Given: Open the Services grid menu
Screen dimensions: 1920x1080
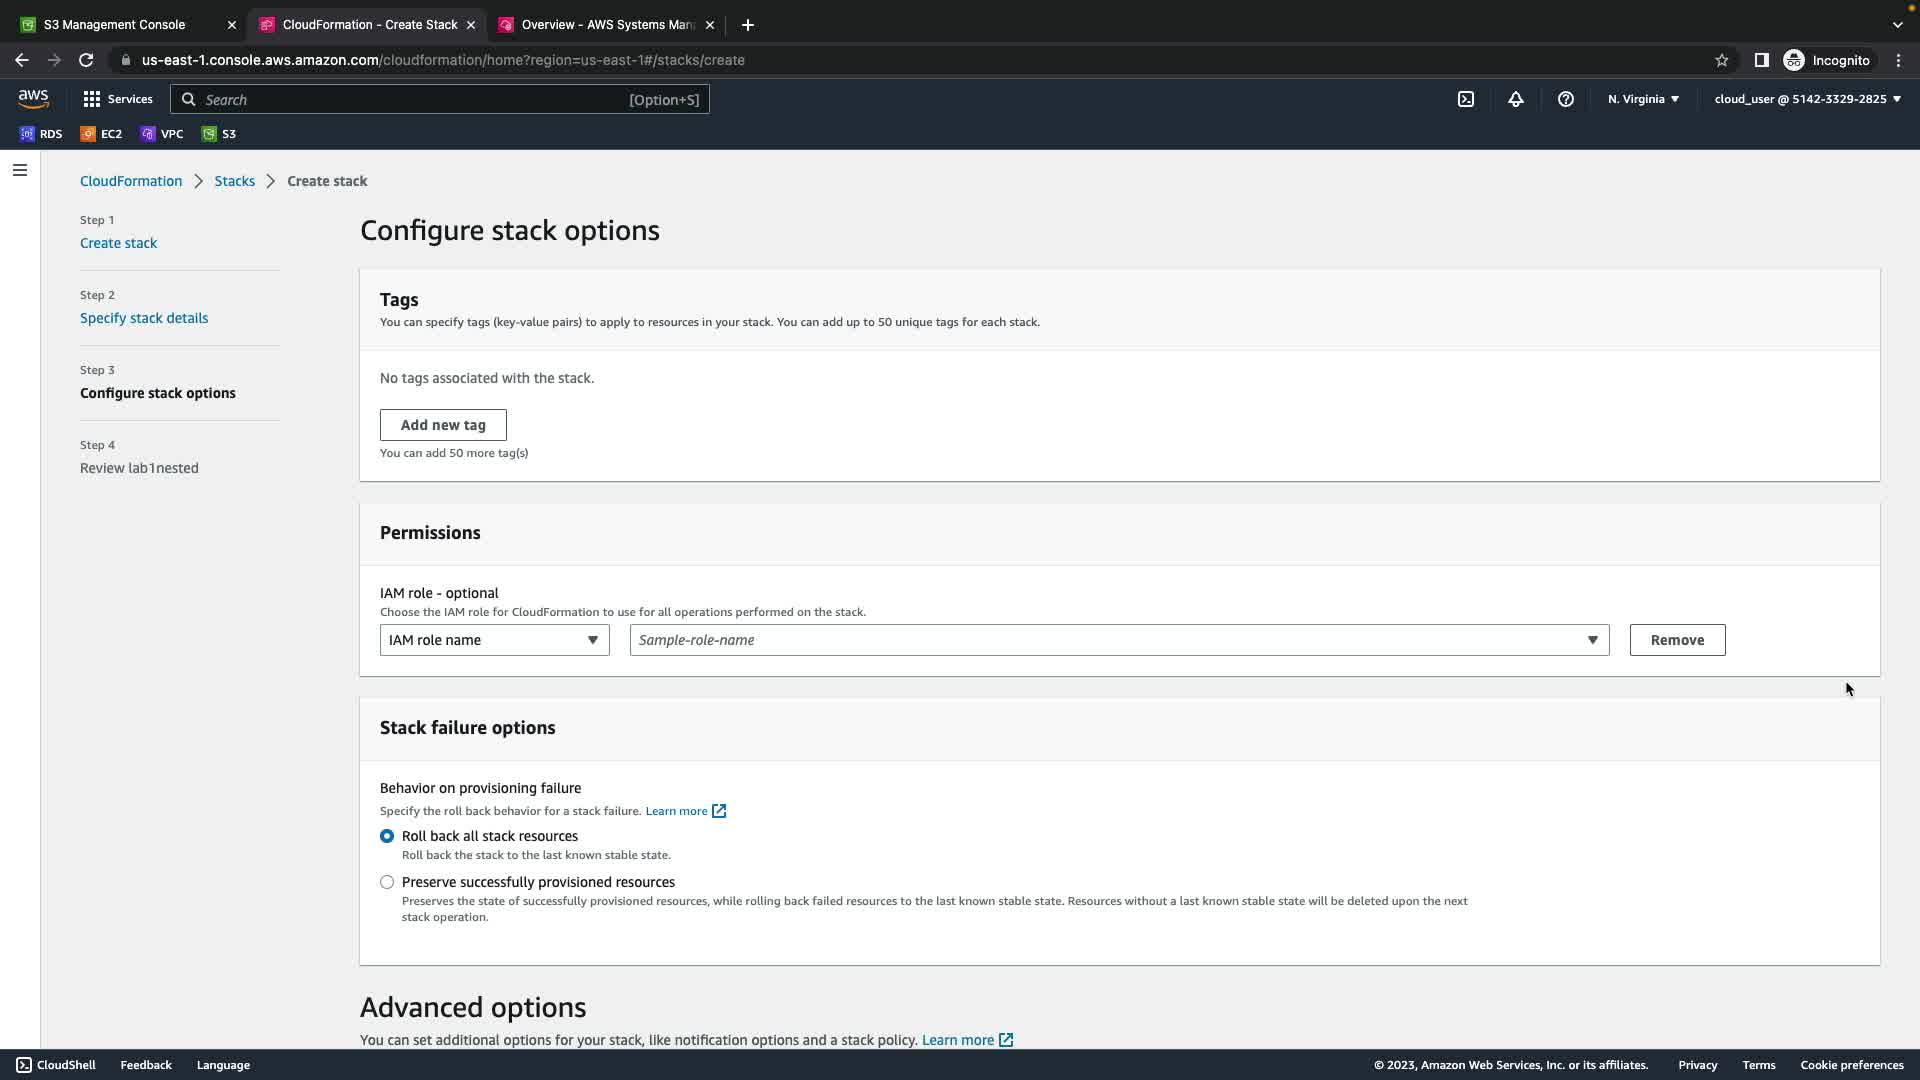Looking at the screenshot, I should (118, 99).
